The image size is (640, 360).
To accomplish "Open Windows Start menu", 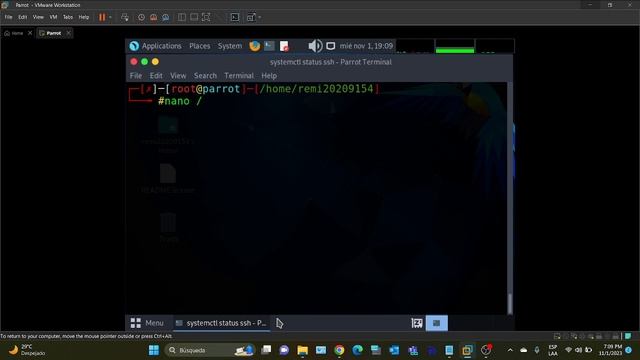I will click(x=154, y=350).
